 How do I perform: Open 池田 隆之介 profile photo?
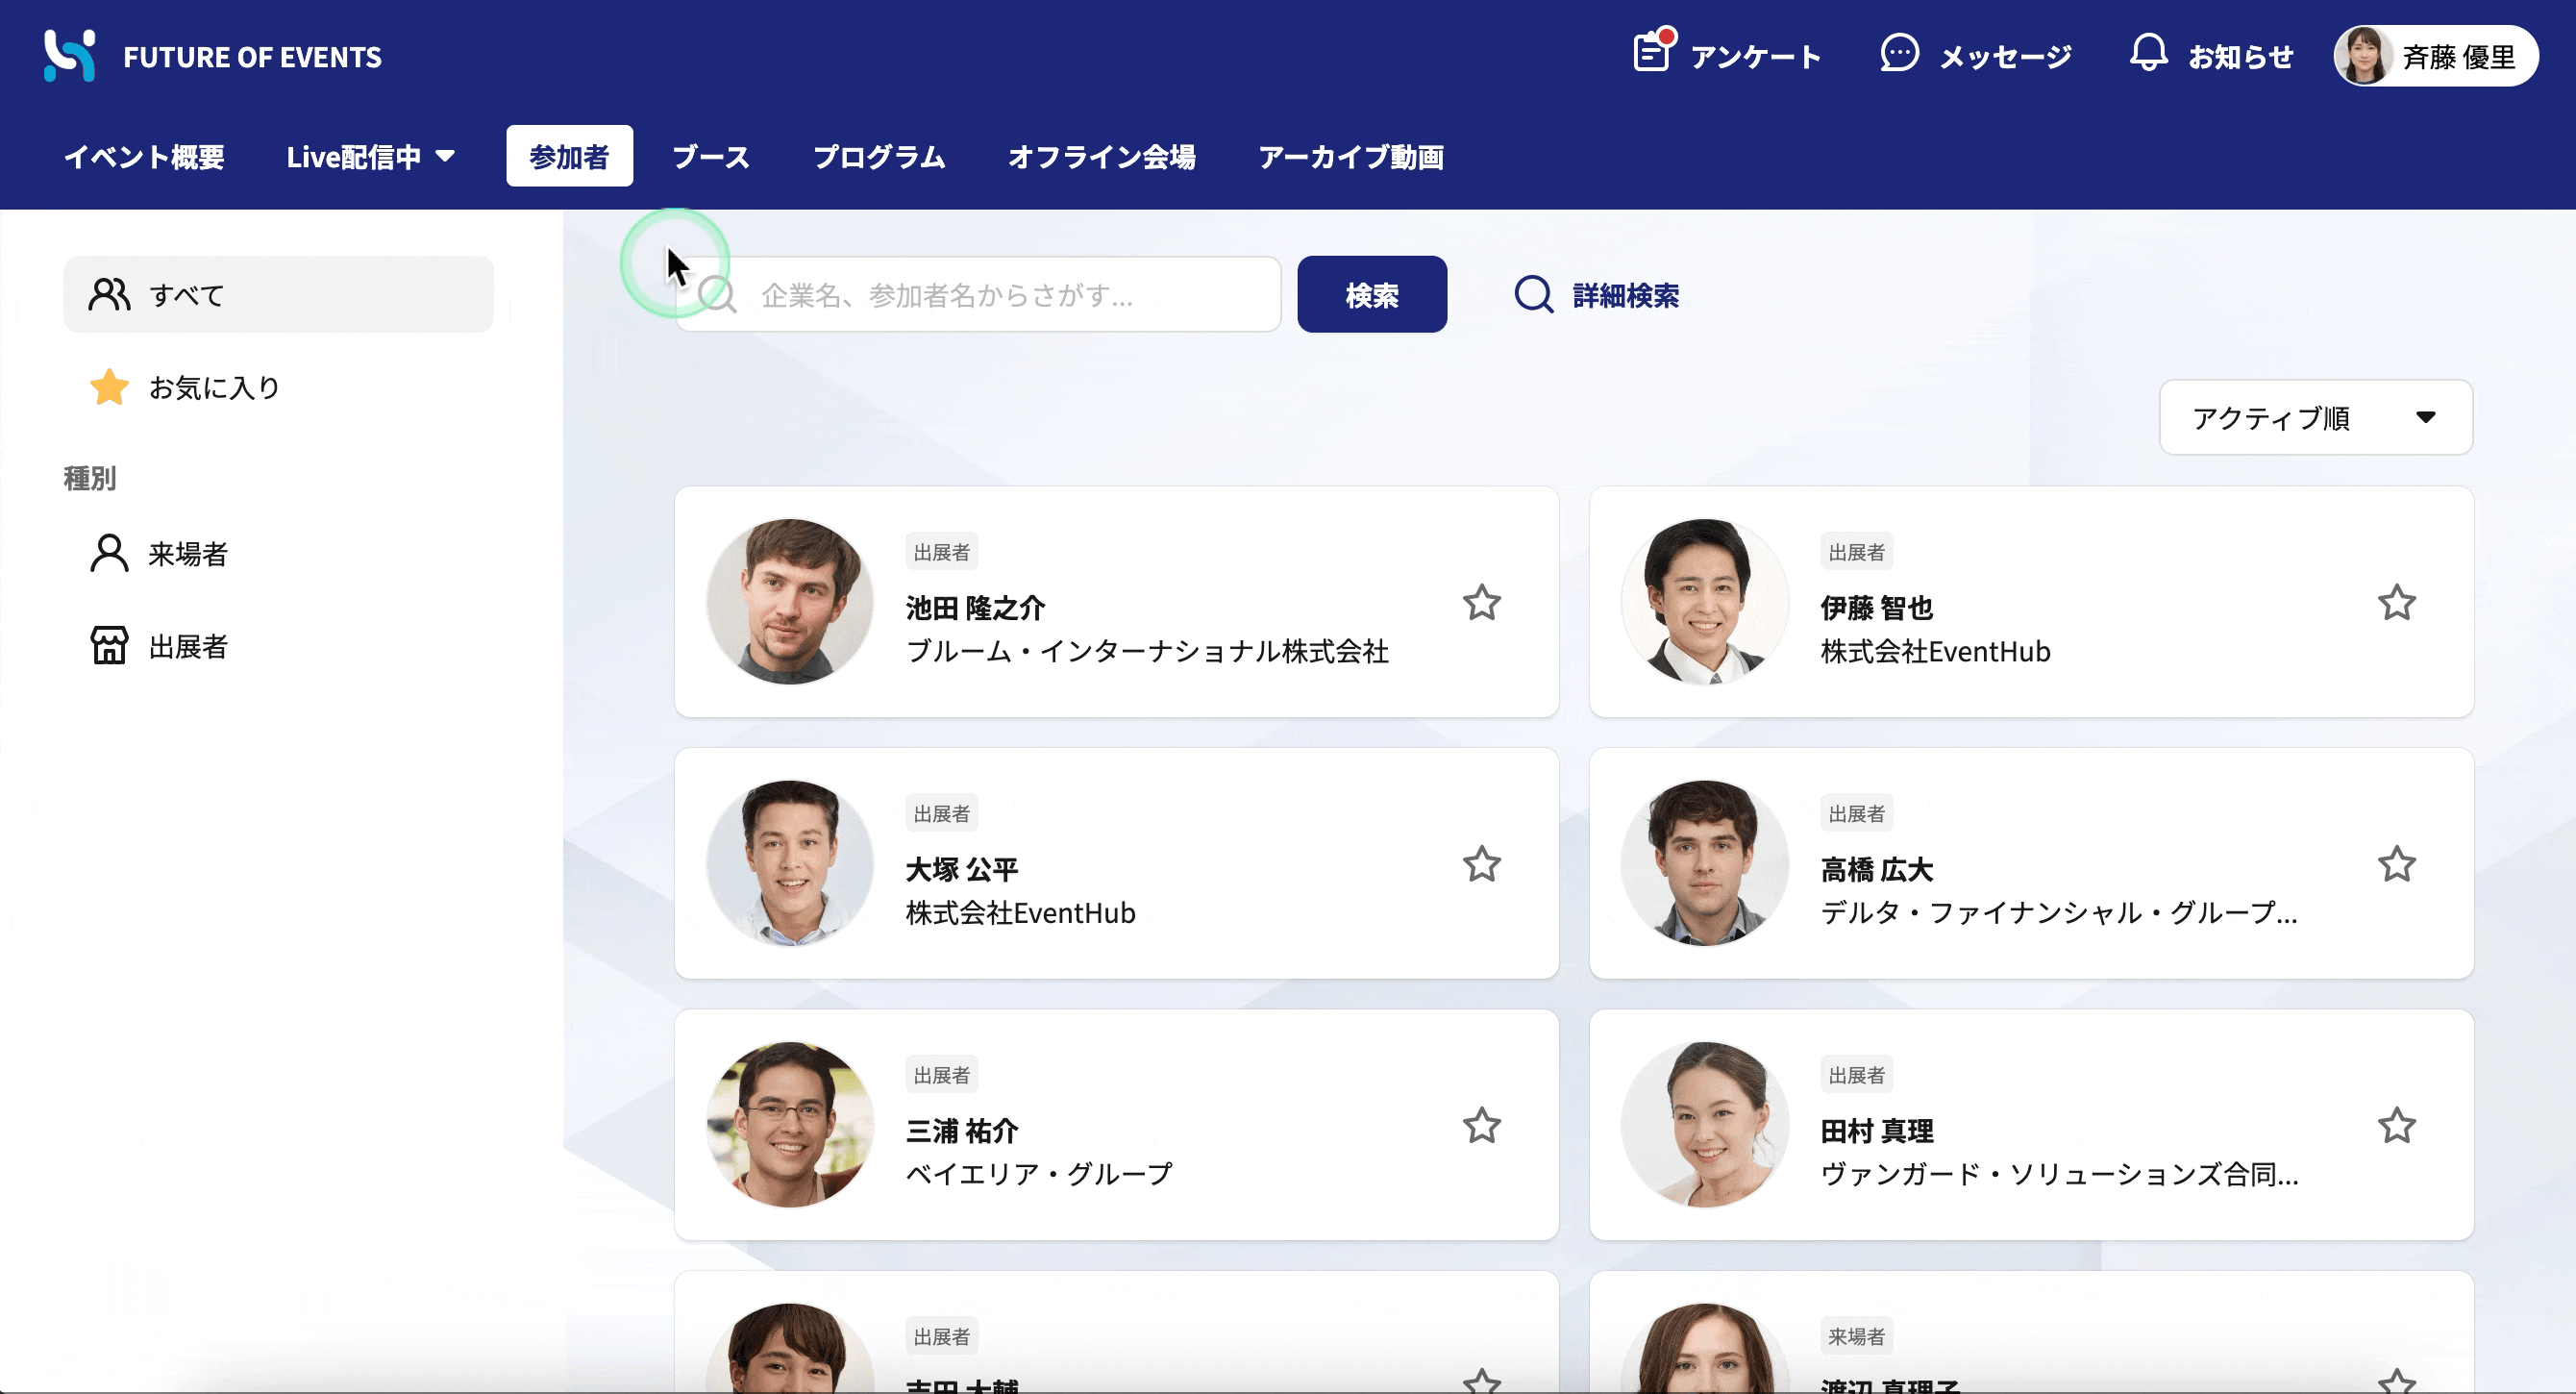coord(789,601)
